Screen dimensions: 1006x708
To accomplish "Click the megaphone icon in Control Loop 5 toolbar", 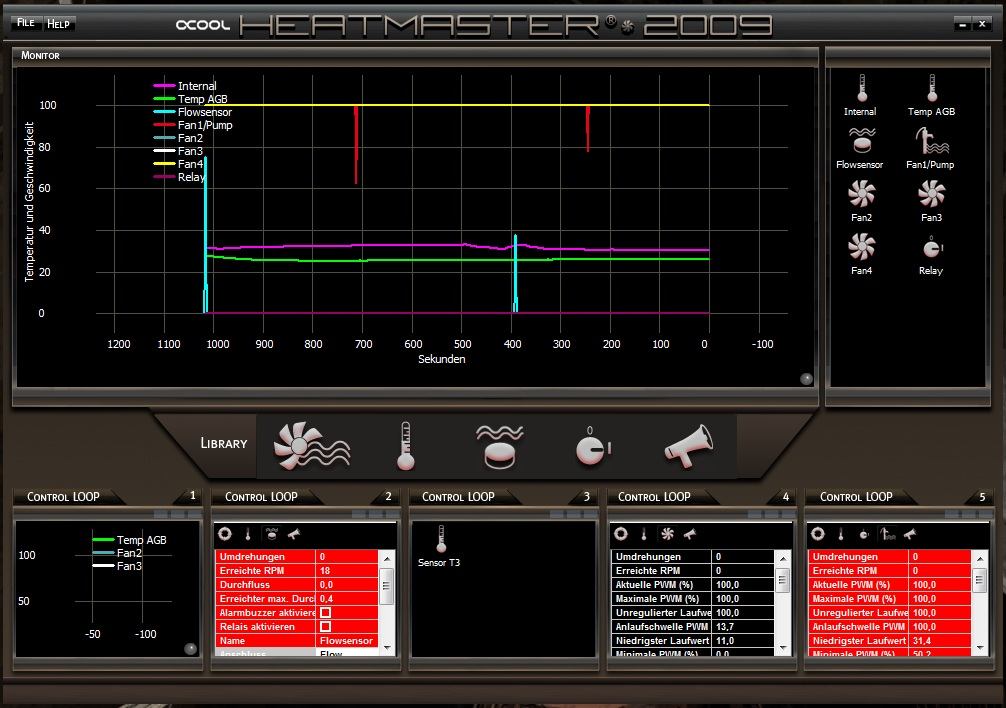I will tap(910, 534).
